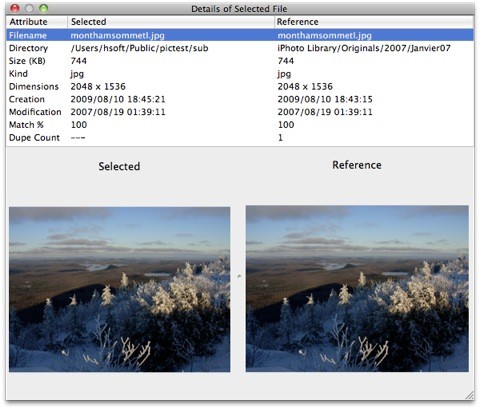The width and height of the screenshot is (480, 409).
Task: Click the selected file's modification date 2007/08/19 01:39:11
Action: coord(118,112)
